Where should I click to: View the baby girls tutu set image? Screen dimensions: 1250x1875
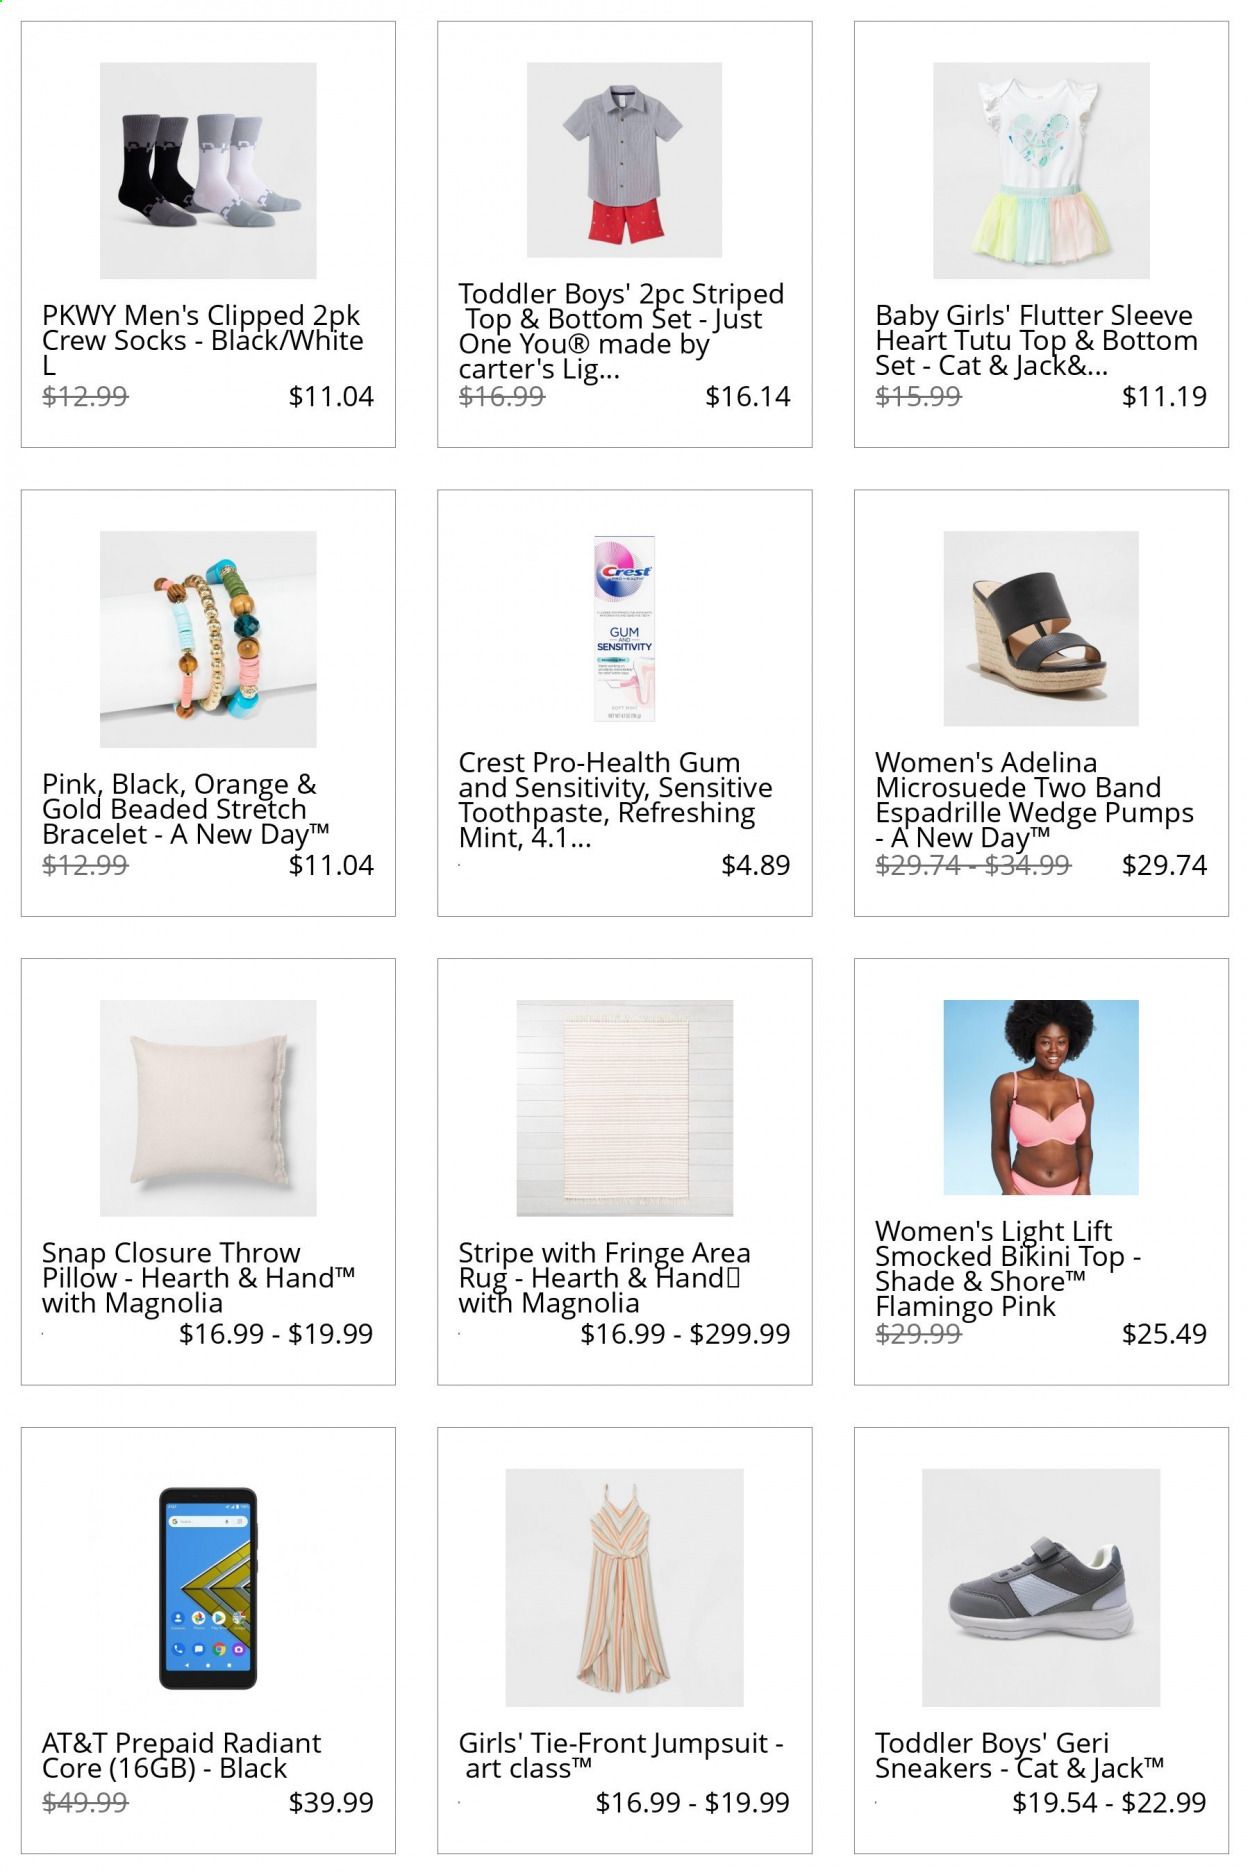point(1041,170)
